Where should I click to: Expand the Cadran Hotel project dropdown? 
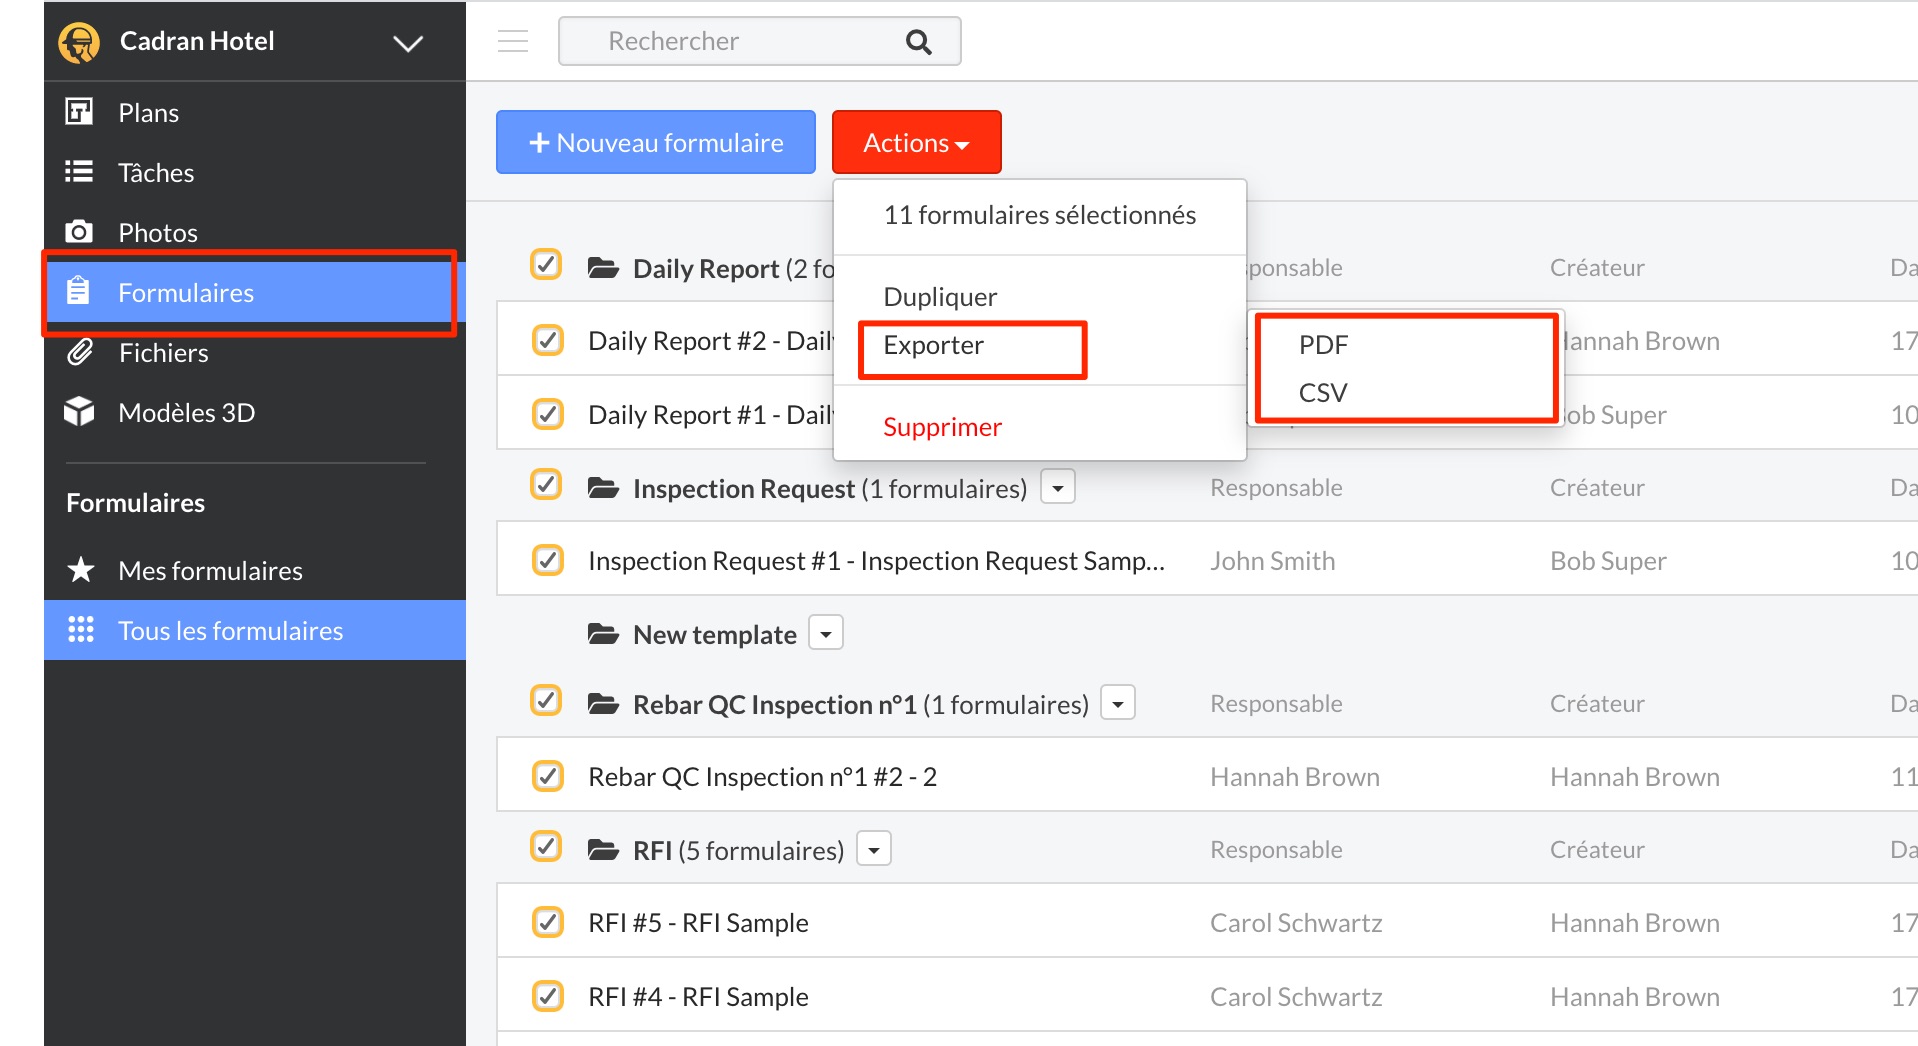click(x=407, y=43)
